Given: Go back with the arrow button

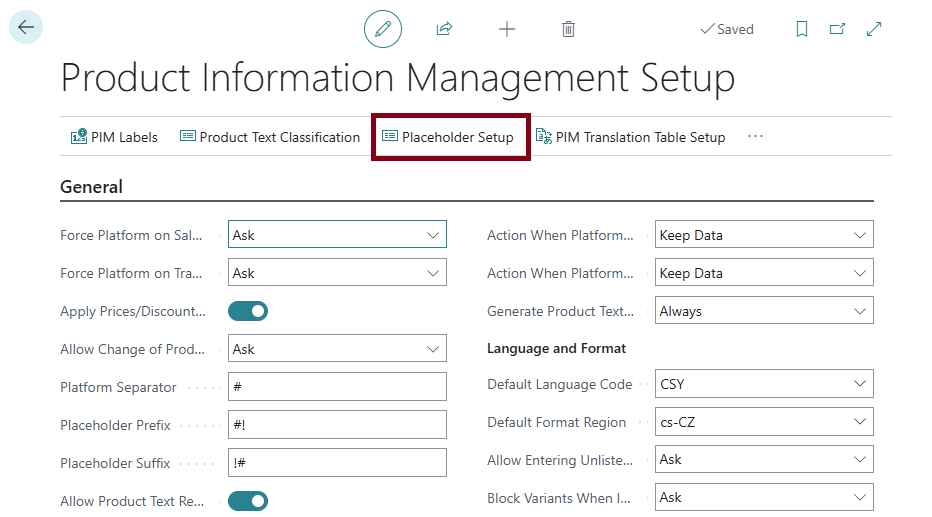Looking at the screenshot, I should coord(26,27).
